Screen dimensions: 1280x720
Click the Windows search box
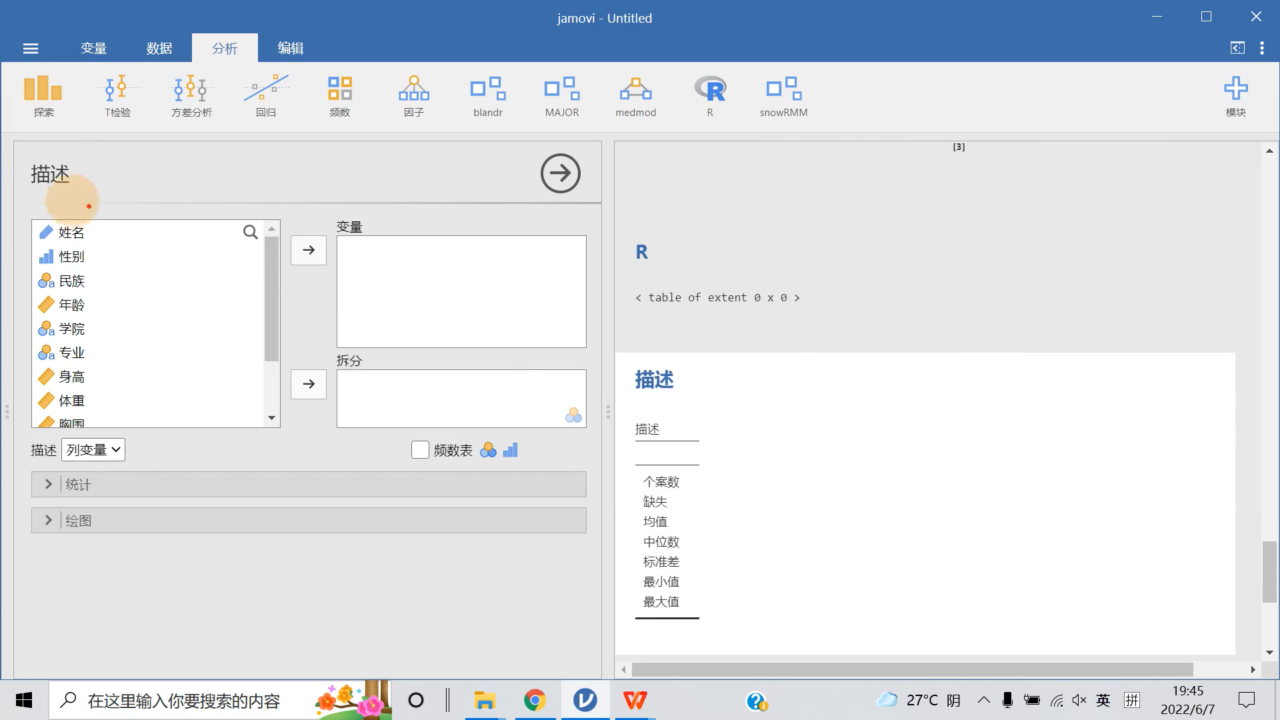(x=220, y=700)
